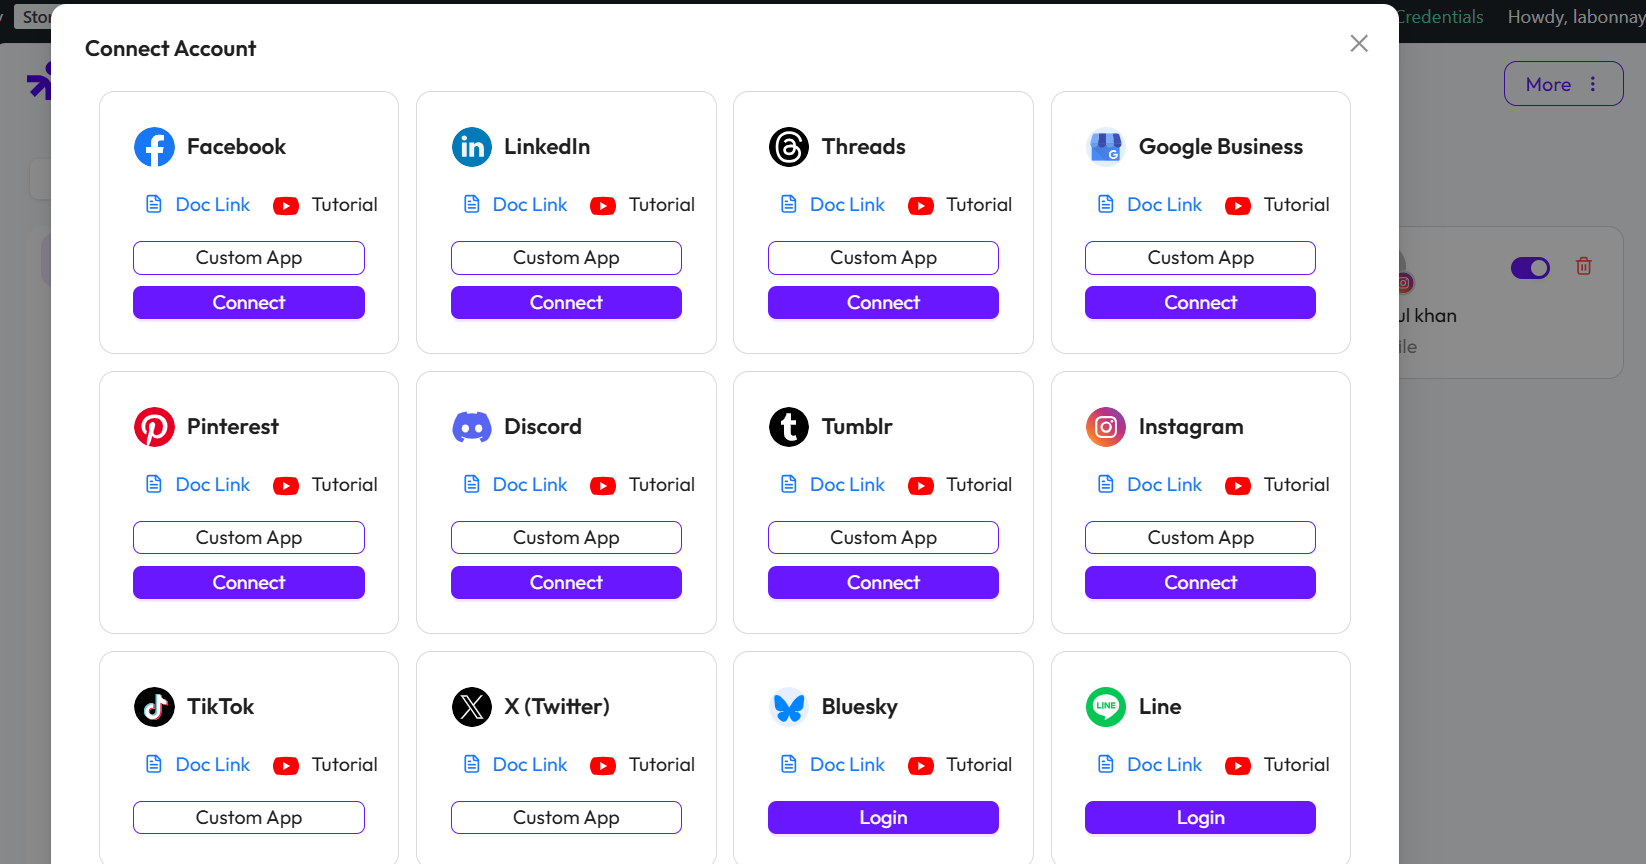Select the Line messenger icon
The image size is (1646, 864).
point(1105,707)
